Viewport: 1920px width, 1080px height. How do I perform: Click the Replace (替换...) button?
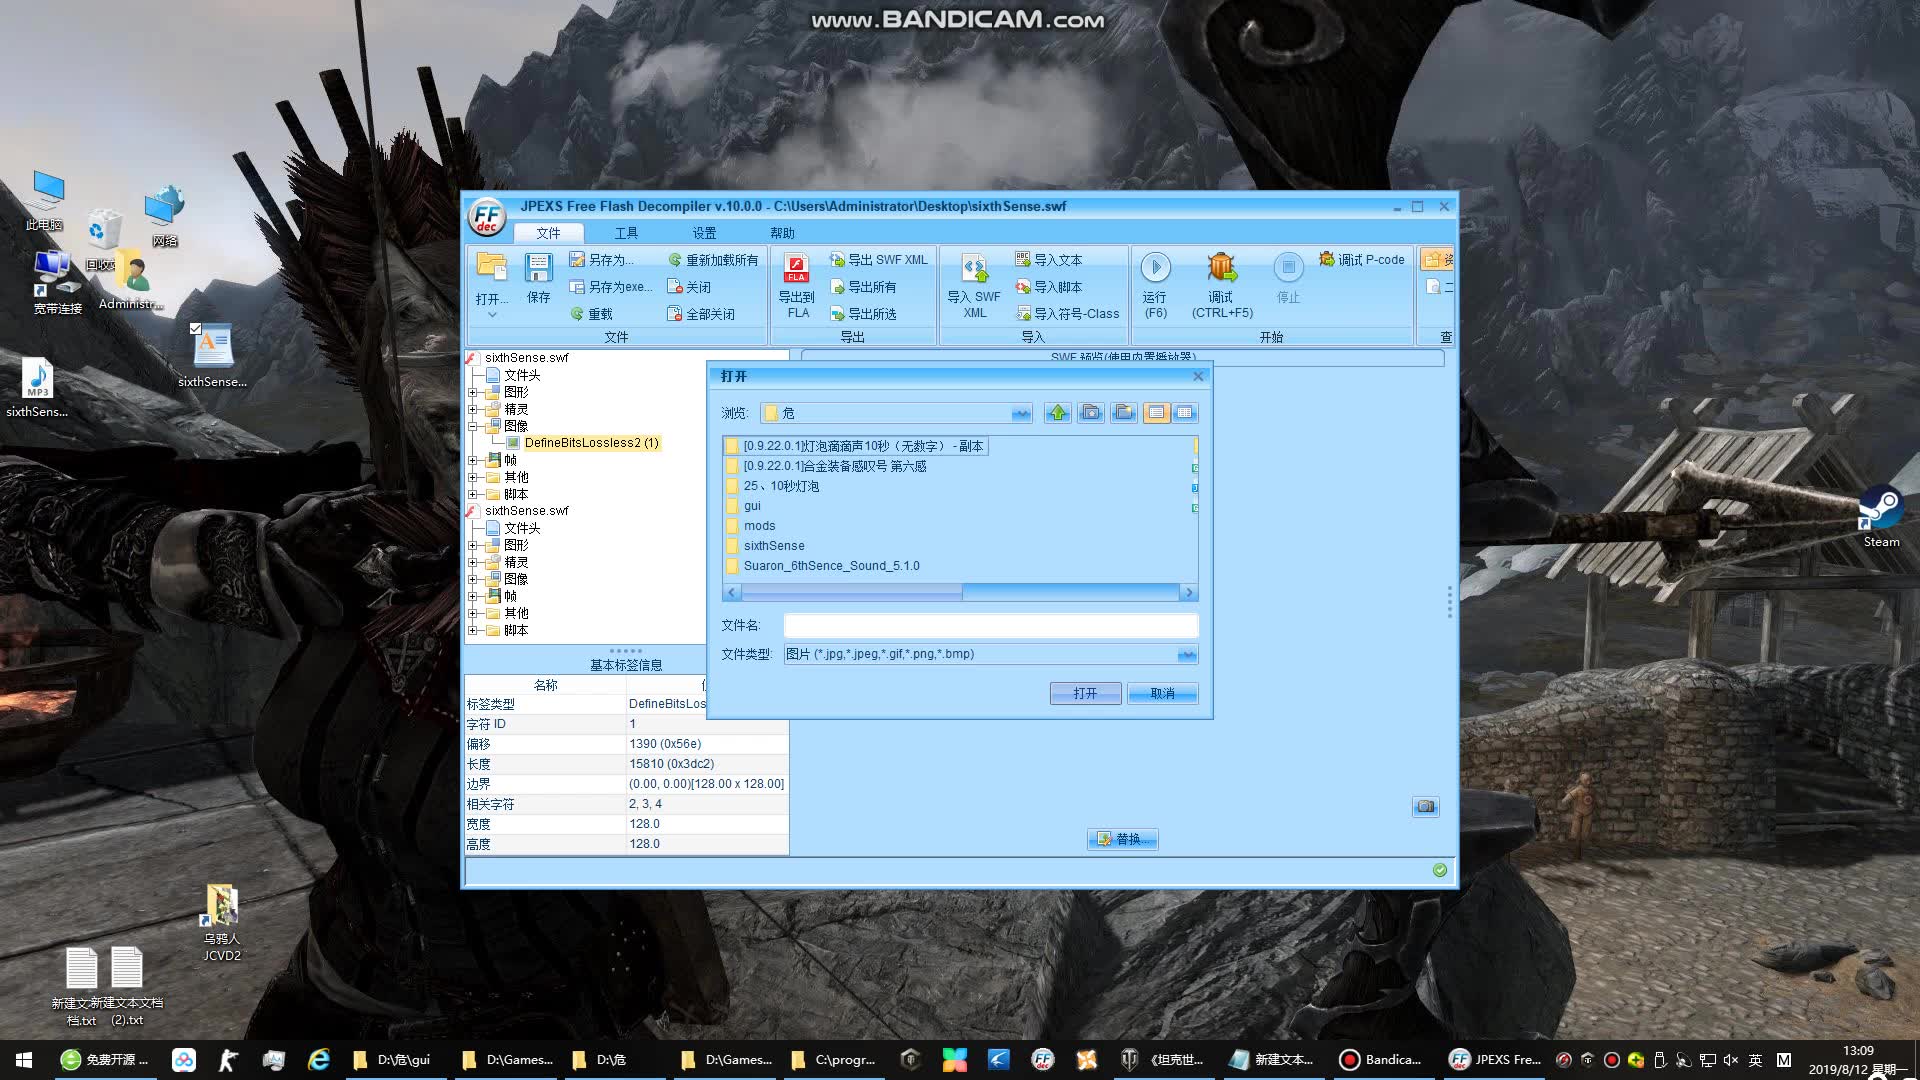1123,840
